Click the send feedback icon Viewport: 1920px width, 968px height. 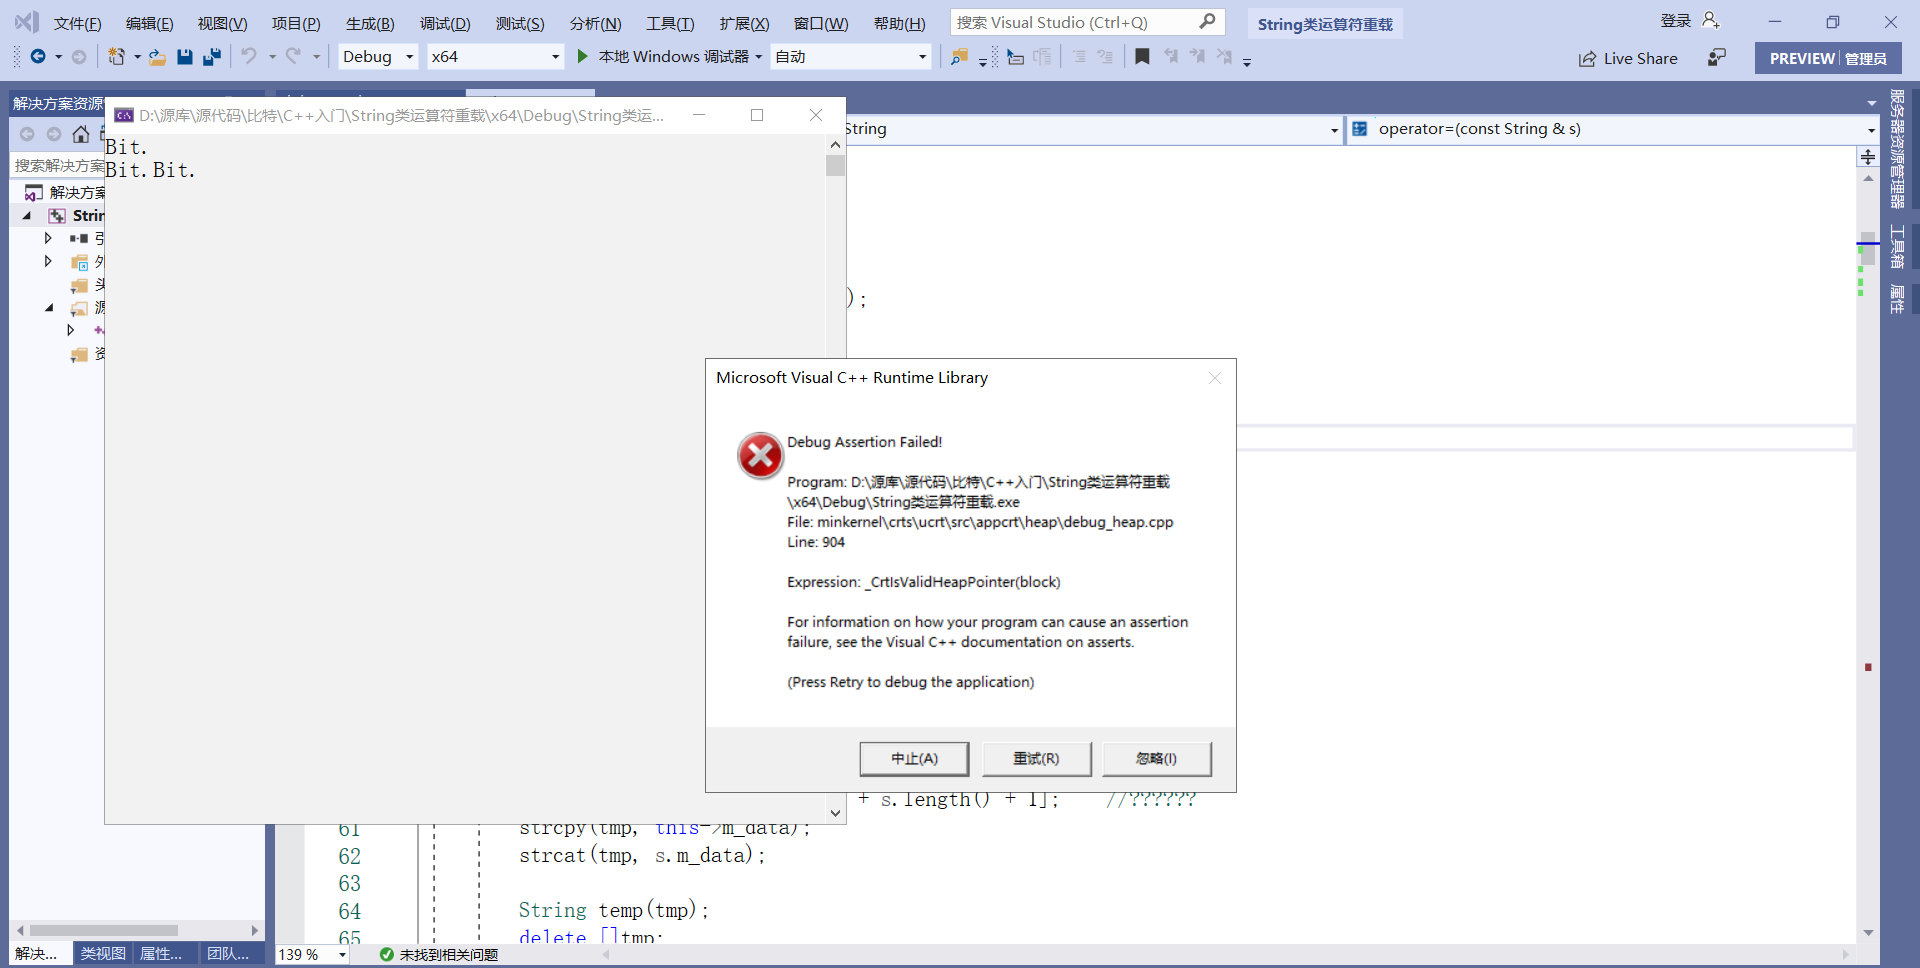click(x=1717, y=58)
